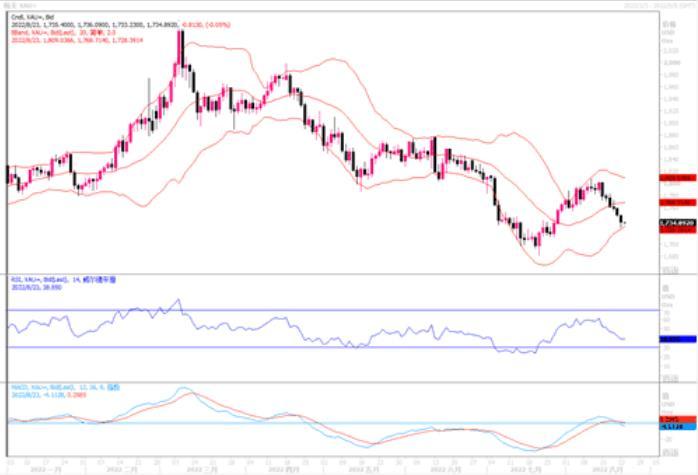Click the RSI lower oversold threshold line

tap(300, 348)
